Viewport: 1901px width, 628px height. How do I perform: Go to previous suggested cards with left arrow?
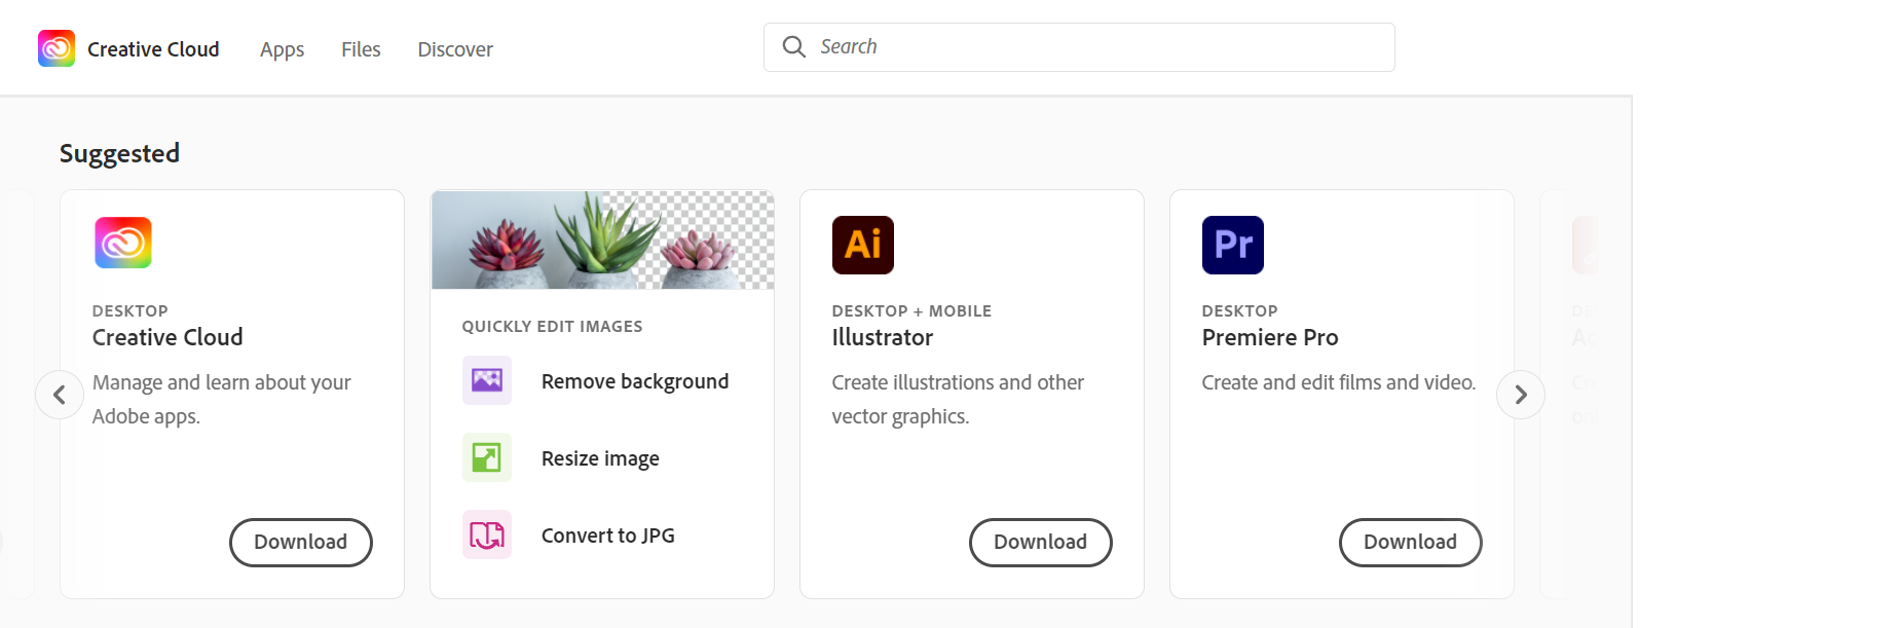[60, 395]
